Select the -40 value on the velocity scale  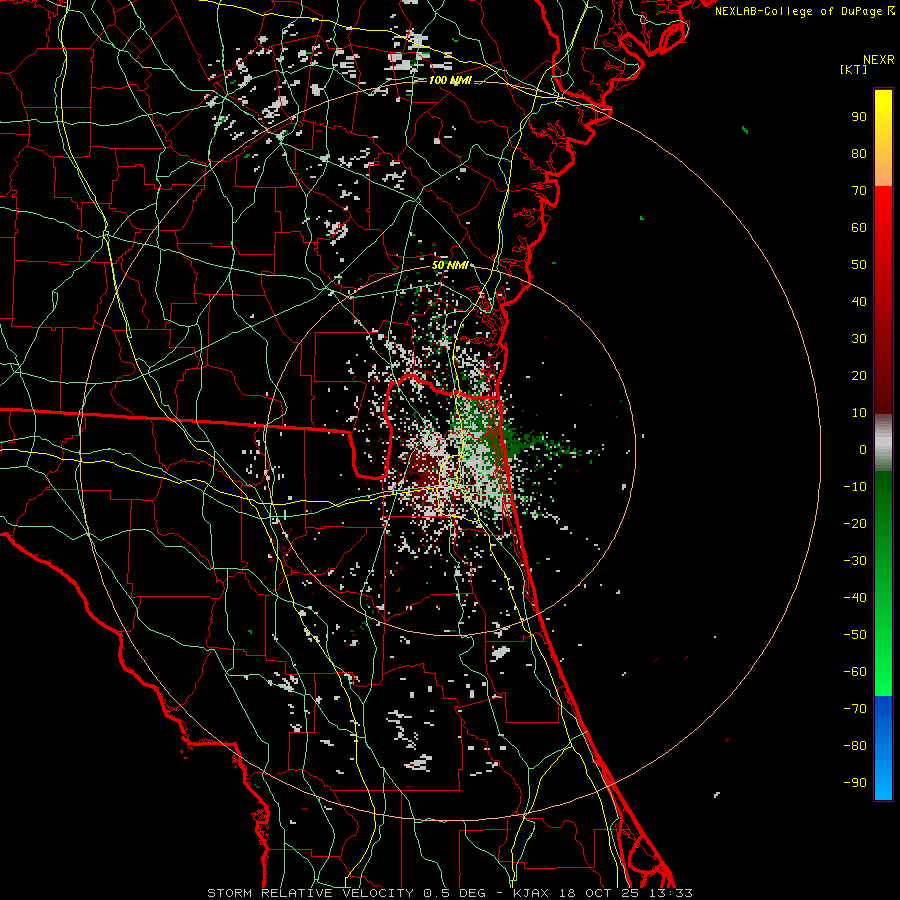pos(855,598)
